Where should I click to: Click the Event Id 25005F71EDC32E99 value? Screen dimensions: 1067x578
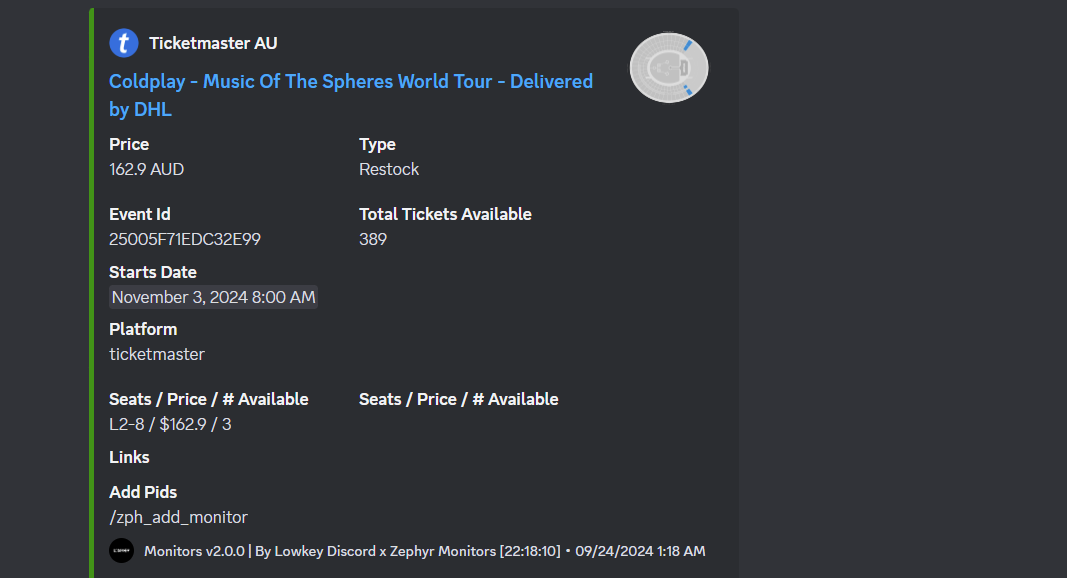(185, 239)
